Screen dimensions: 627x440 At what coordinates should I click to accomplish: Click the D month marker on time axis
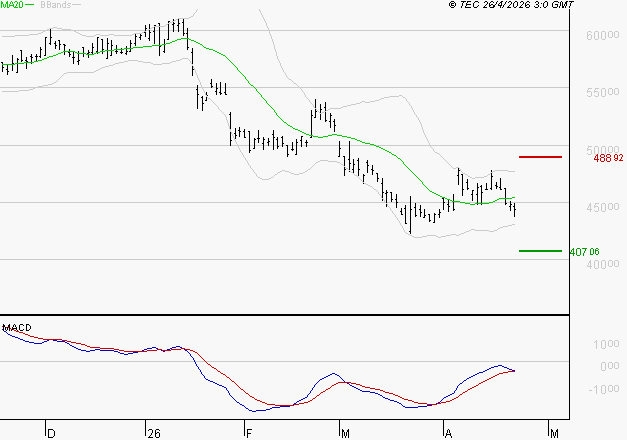51,434
